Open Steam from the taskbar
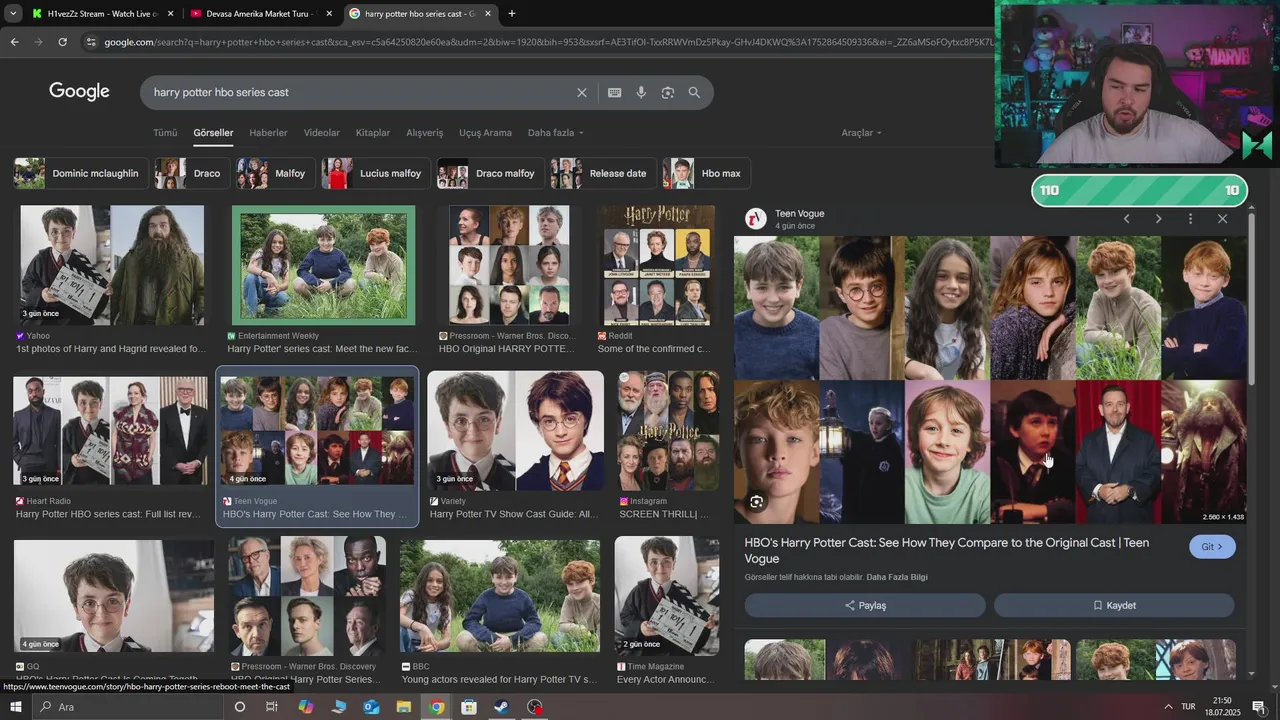 pos(502,707)
